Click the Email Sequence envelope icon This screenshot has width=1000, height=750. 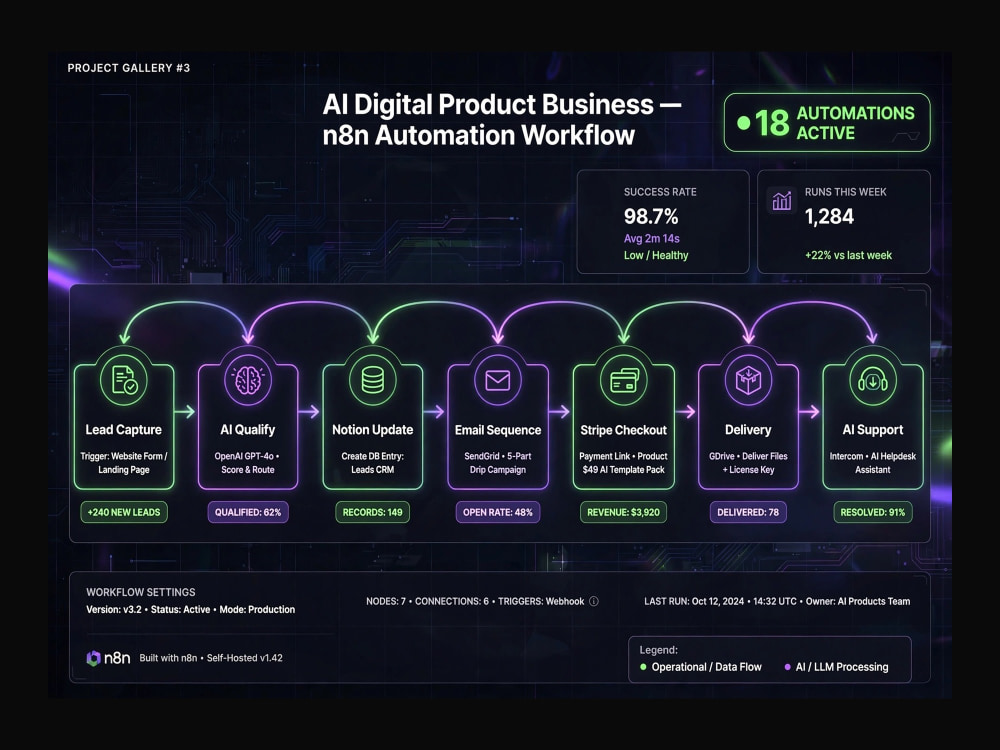(497, 380)
